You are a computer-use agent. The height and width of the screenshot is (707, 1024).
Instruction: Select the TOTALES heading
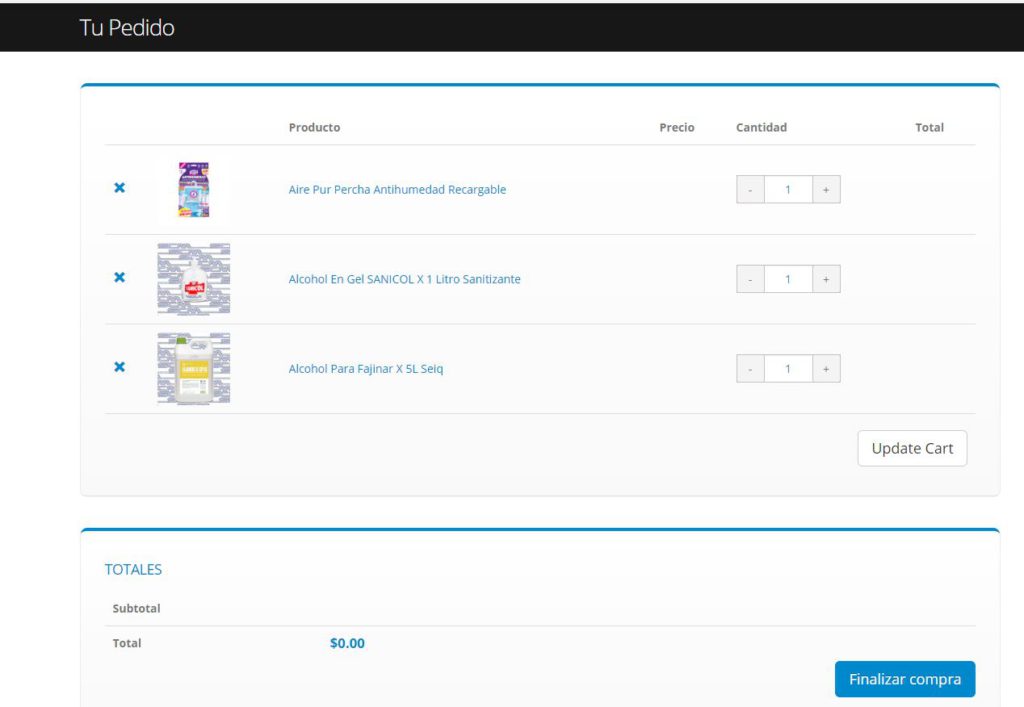(x=133, y=569)
